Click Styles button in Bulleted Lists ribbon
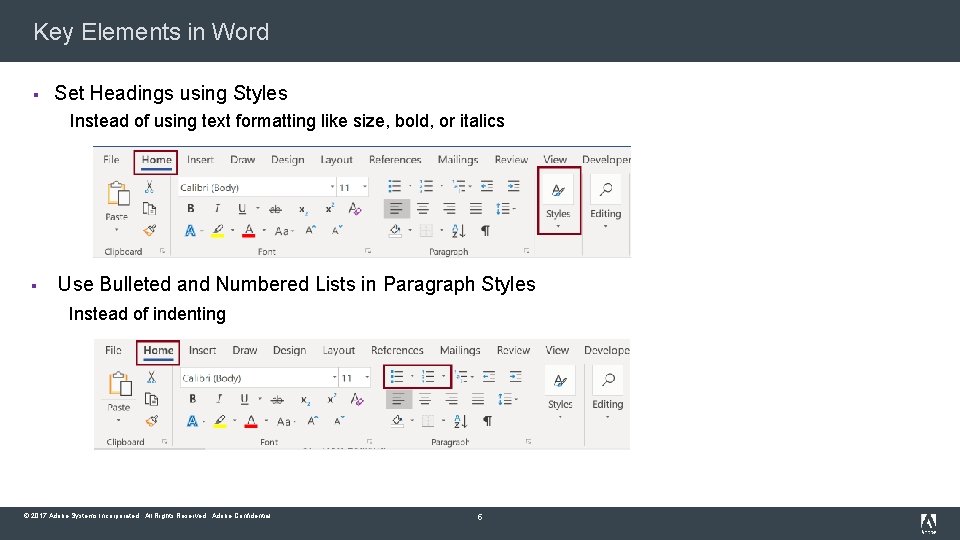Screen dimensions: 960x540 tap(560, 391)
